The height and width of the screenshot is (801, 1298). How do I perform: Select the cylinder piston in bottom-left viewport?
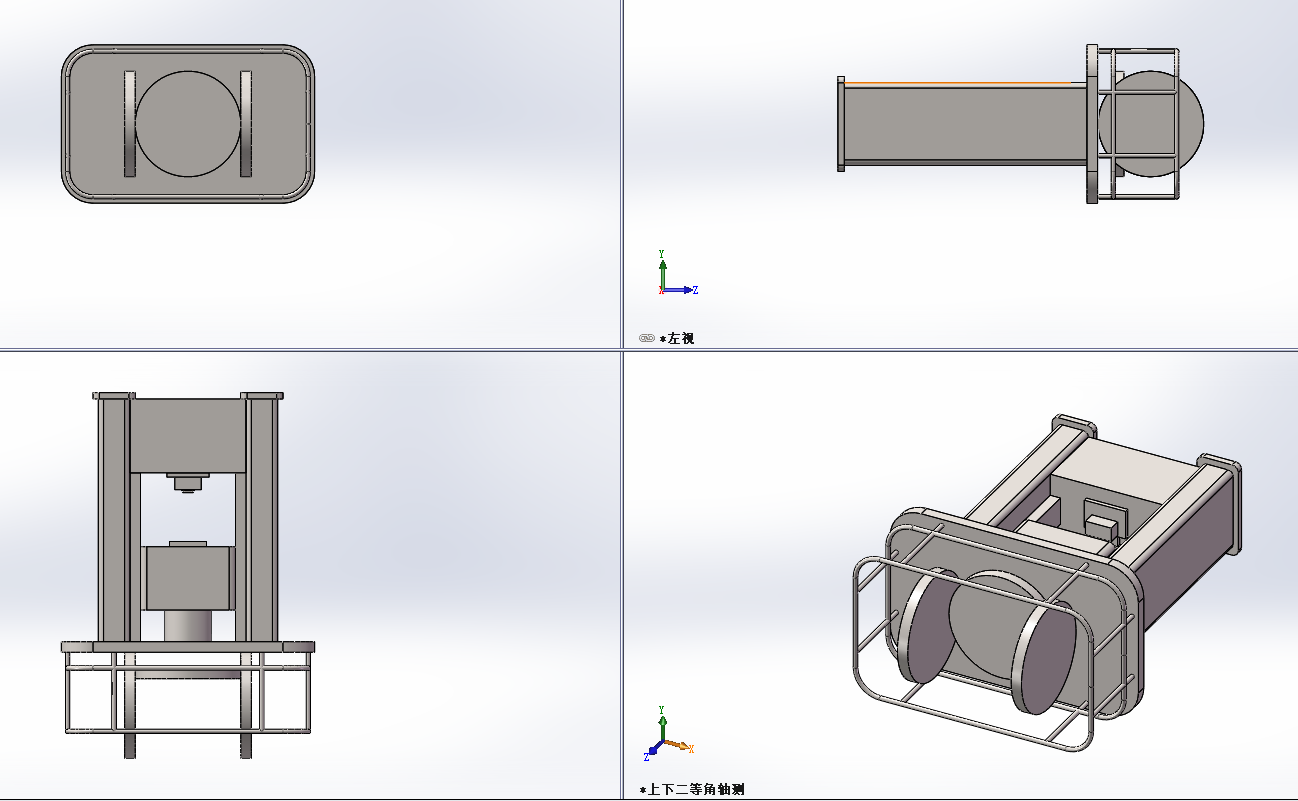pyautogui.click(x=188, y=626)
